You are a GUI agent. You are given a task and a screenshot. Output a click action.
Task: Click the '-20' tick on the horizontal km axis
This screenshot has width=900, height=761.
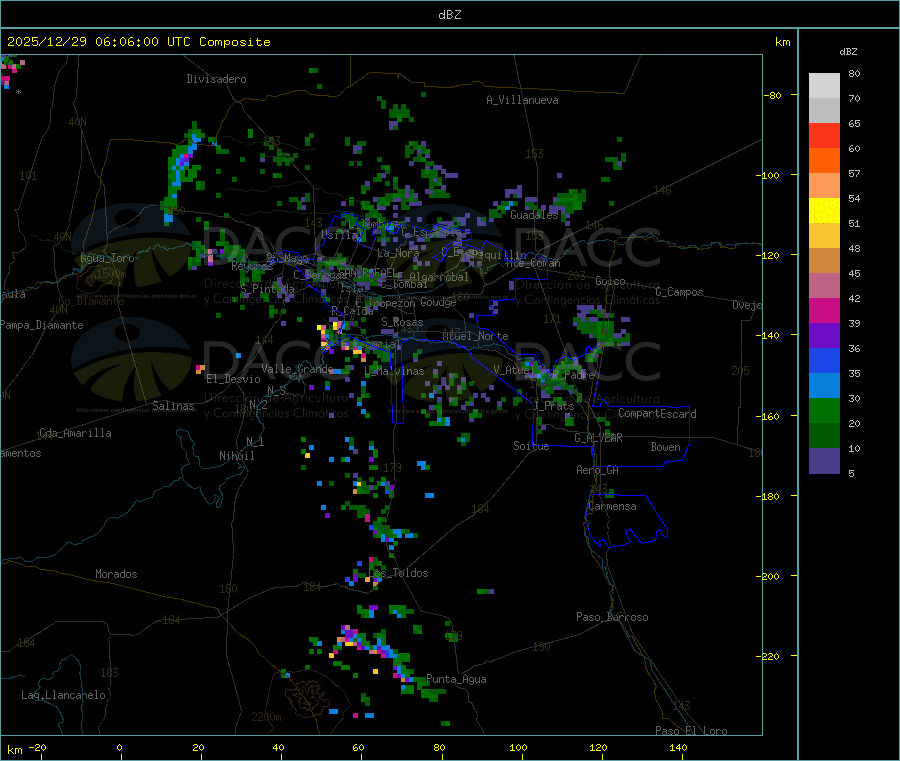tap(37, 747)
